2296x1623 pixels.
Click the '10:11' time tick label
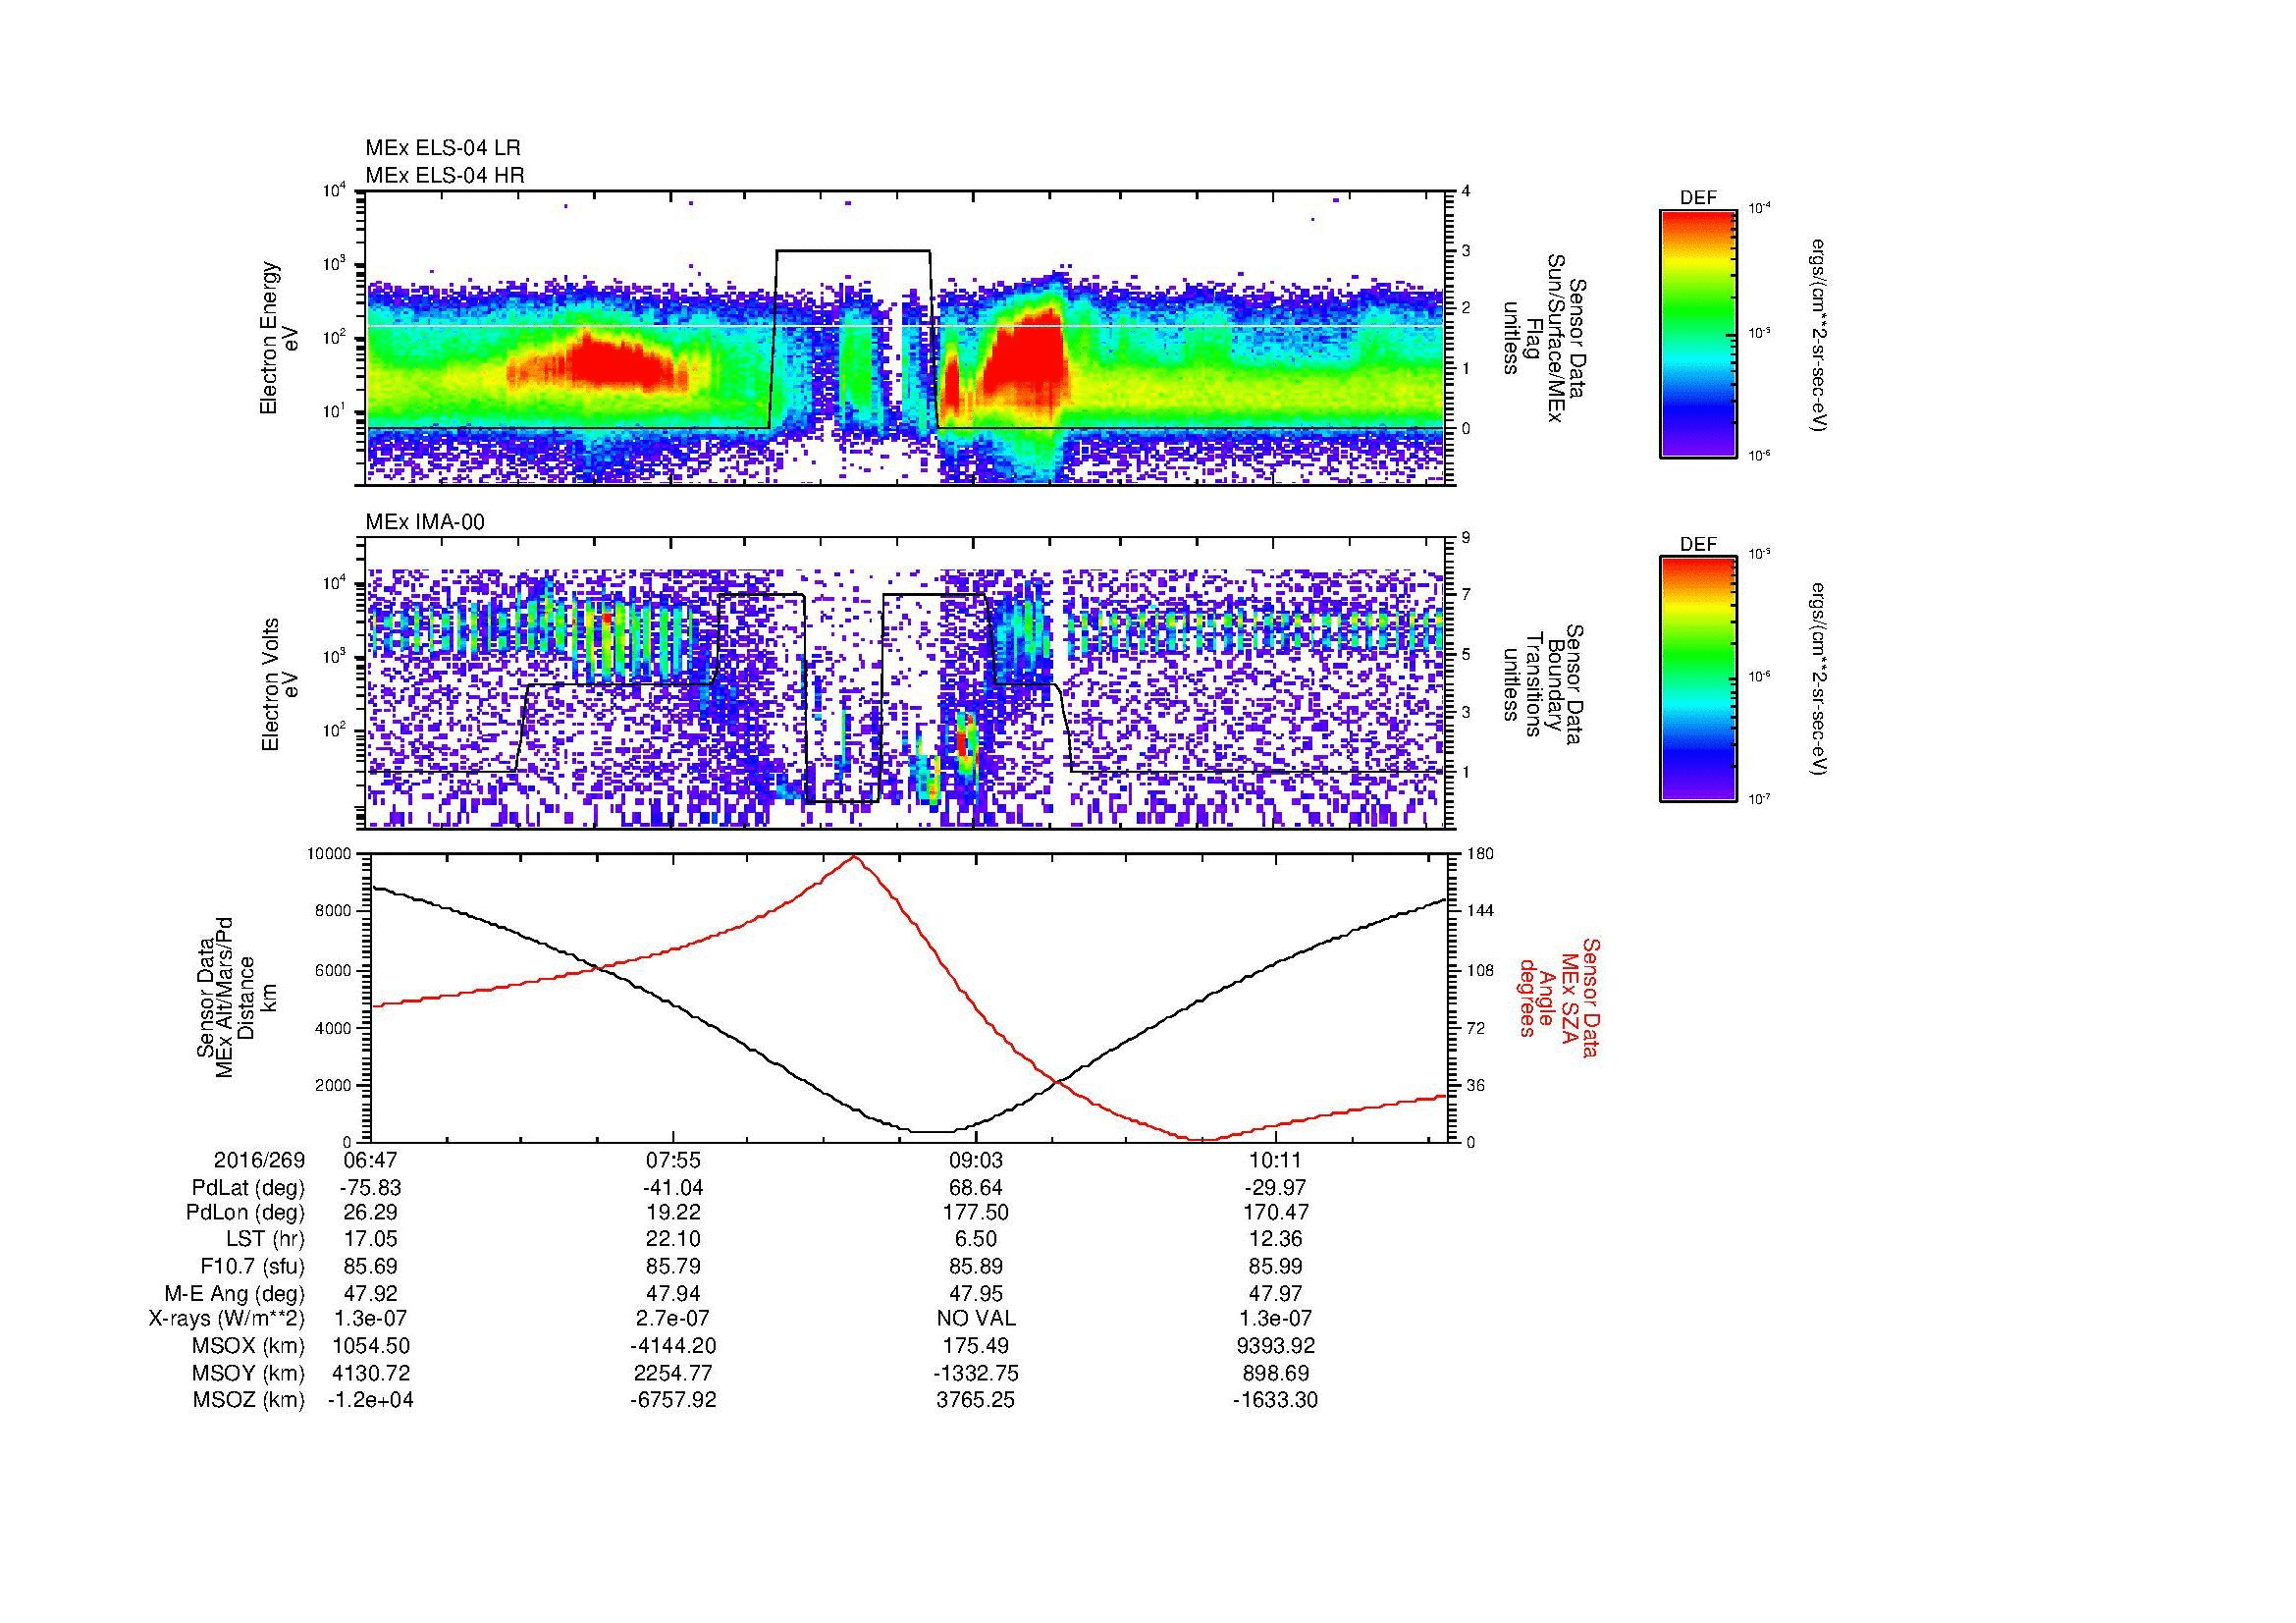tap(1276, 1161)
